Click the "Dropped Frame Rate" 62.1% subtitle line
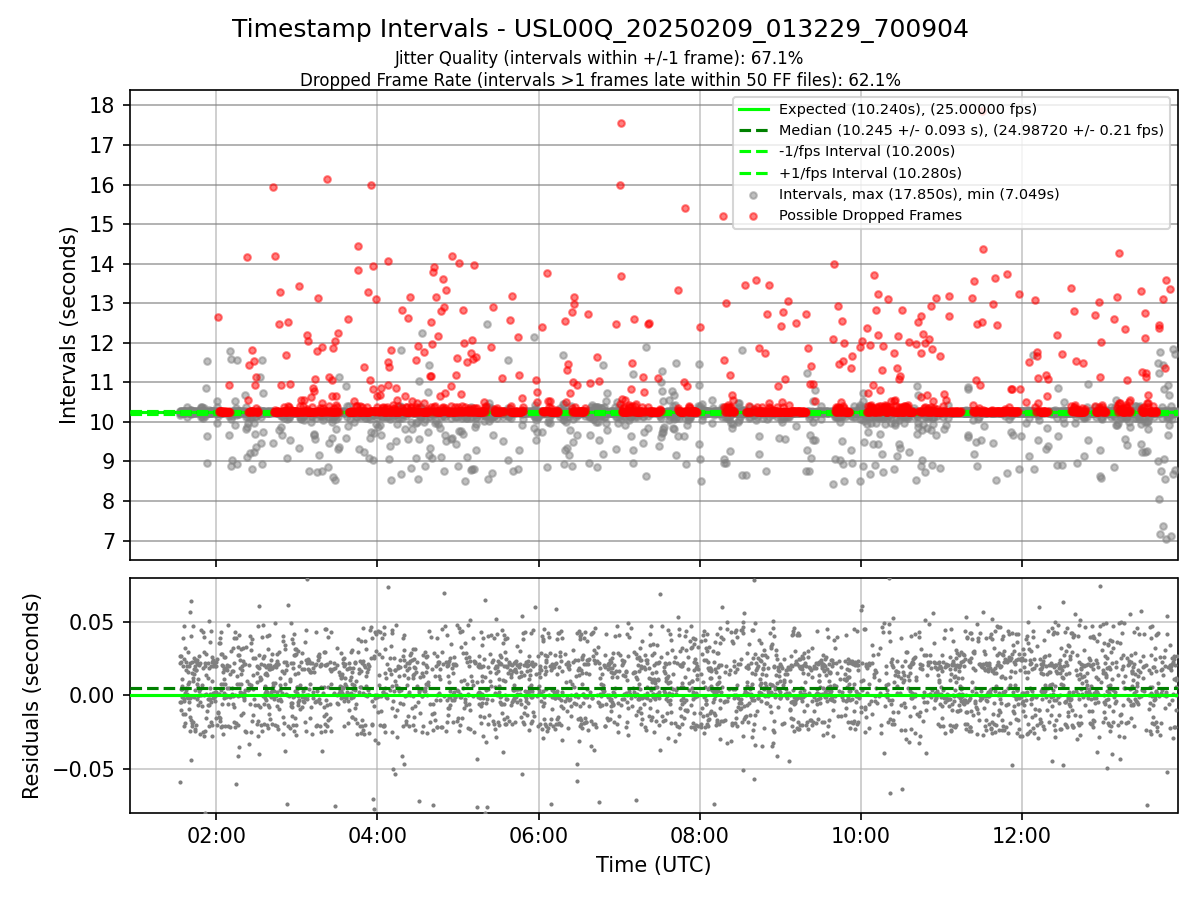Screen dimensions: 1200x900 [x=600, y=80]
